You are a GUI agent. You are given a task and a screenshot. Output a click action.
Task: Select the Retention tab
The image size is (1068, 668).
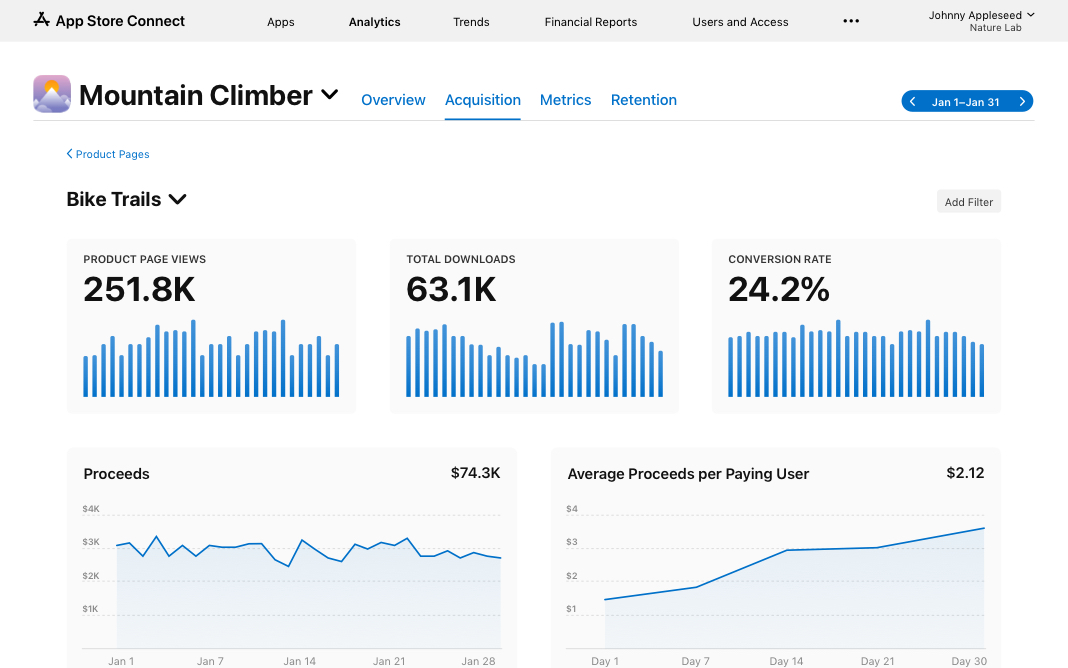tap(643, 100)
